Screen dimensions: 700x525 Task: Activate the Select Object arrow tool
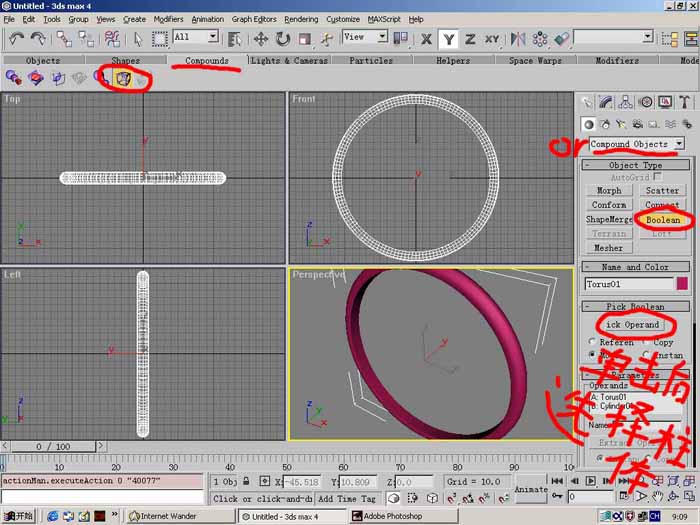pyautogui.click(x=138, y=39)
